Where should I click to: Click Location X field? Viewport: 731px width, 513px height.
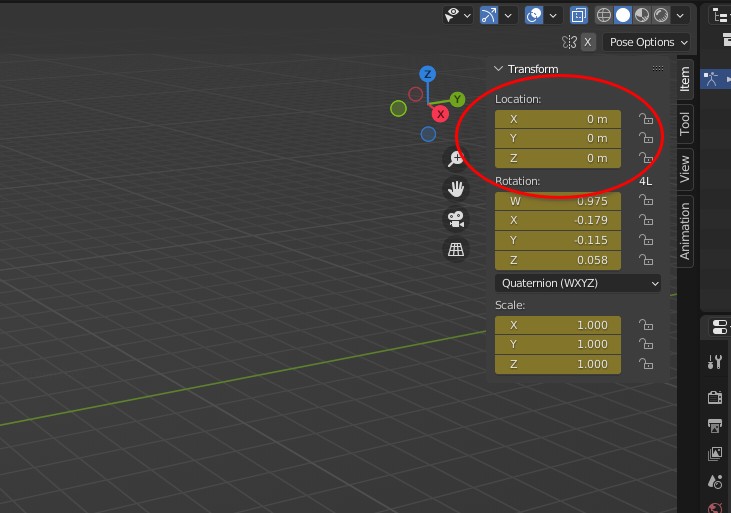point(558,119)
